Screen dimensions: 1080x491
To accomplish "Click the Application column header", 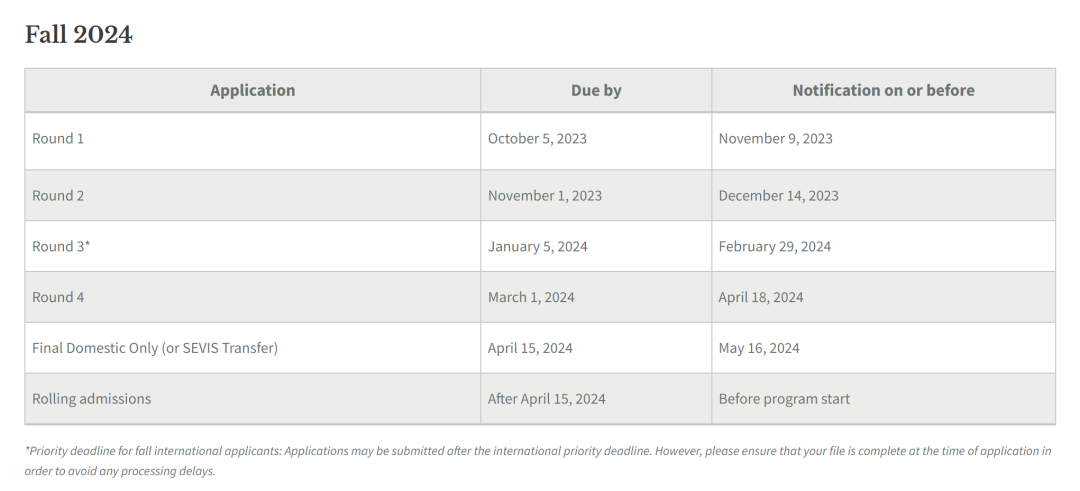I will click(x=252, y=90).
